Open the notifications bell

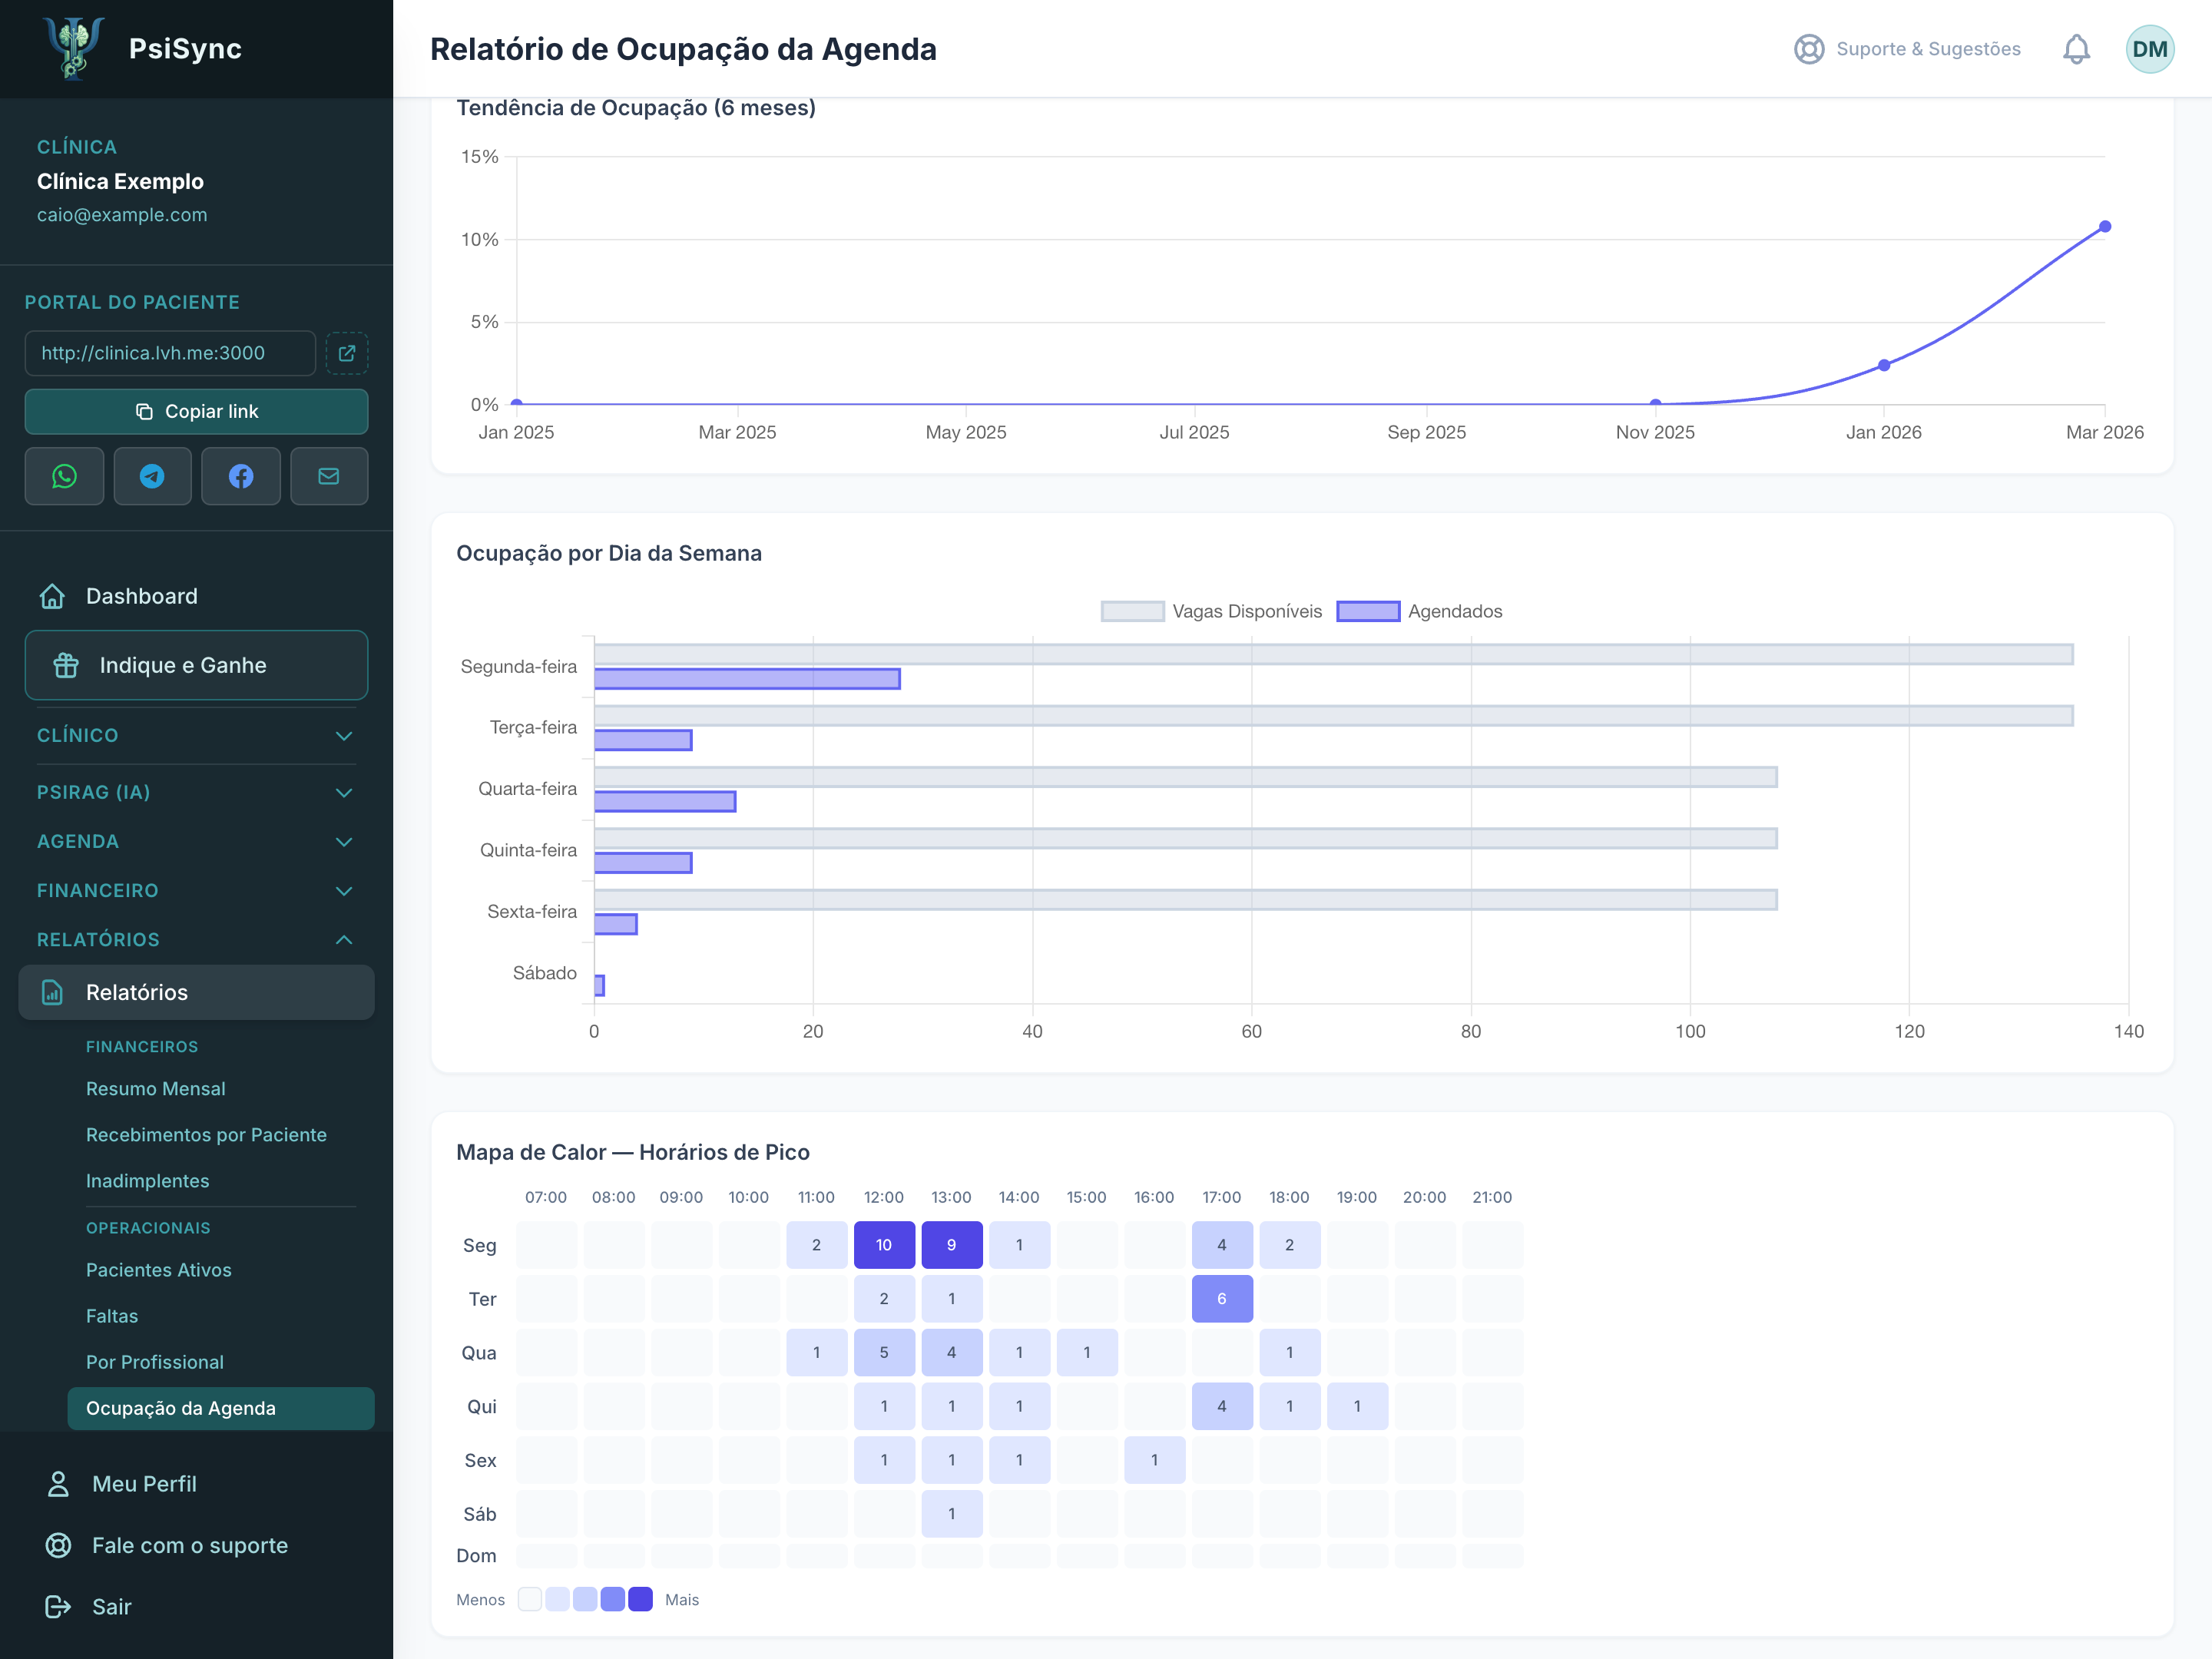point(2077,49)
